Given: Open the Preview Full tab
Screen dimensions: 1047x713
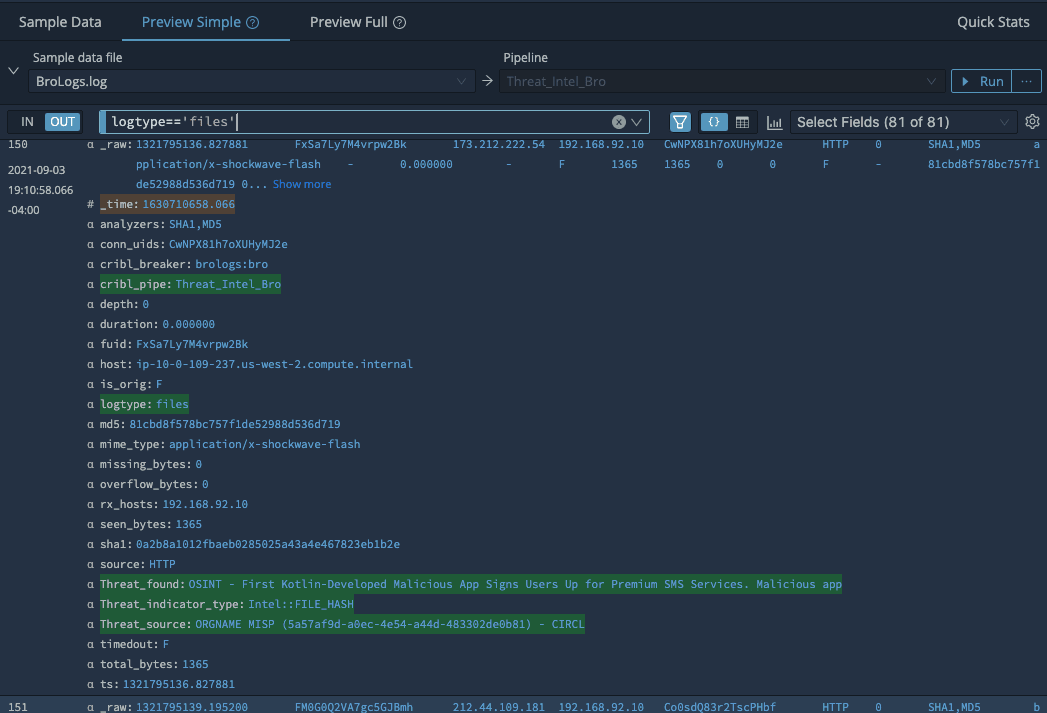Looking at the screenshot, I should pos(348,22).
